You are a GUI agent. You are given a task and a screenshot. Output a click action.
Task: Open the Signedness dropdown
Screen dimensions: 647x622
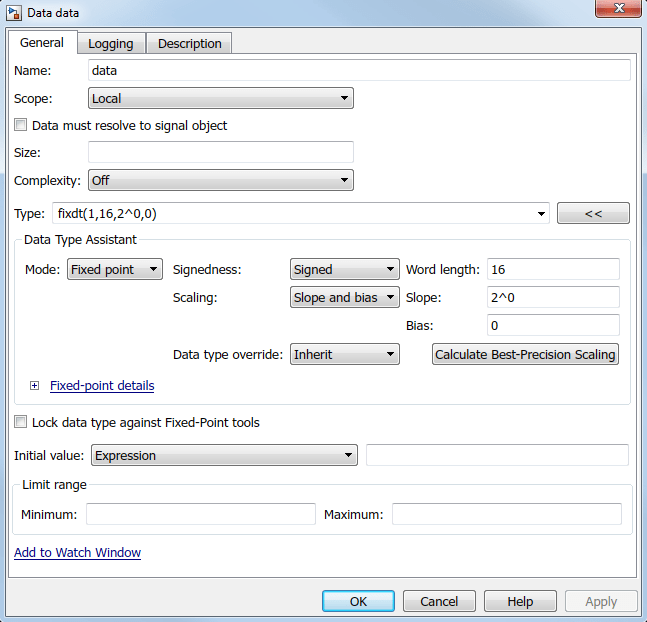pos(345,269)
